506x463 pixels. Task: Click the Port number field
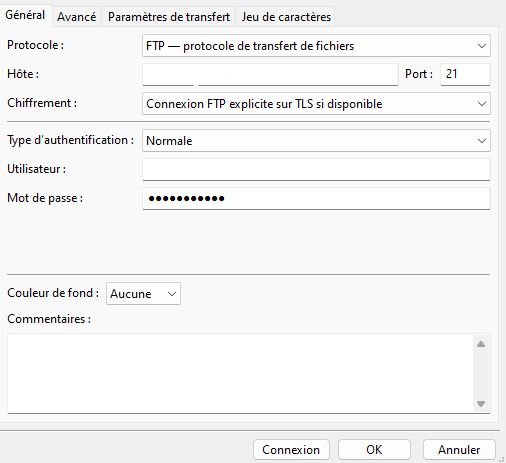(465, 74)
